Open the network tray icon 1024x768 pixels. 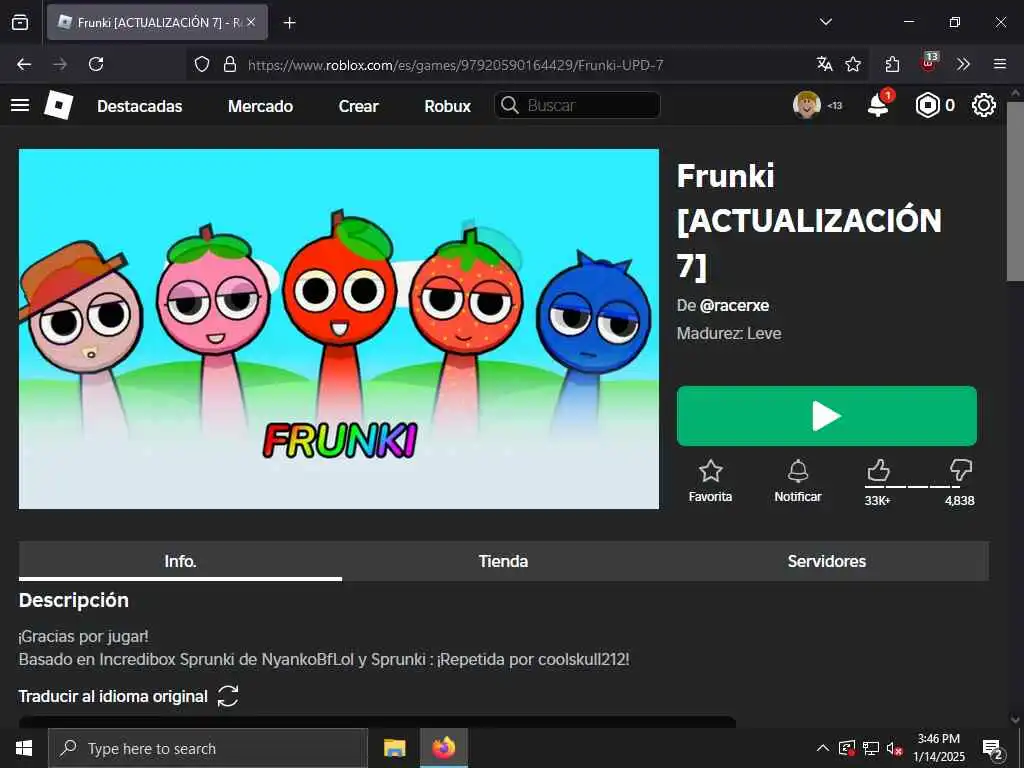click(x=871, y=748)
